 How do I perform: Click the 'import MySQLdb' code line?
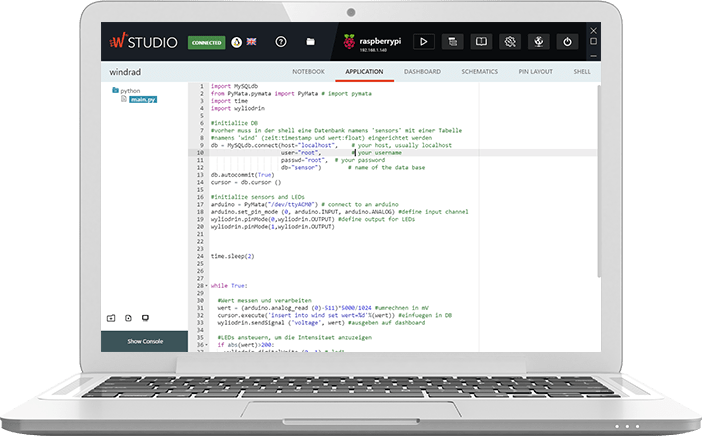(234, 86)
